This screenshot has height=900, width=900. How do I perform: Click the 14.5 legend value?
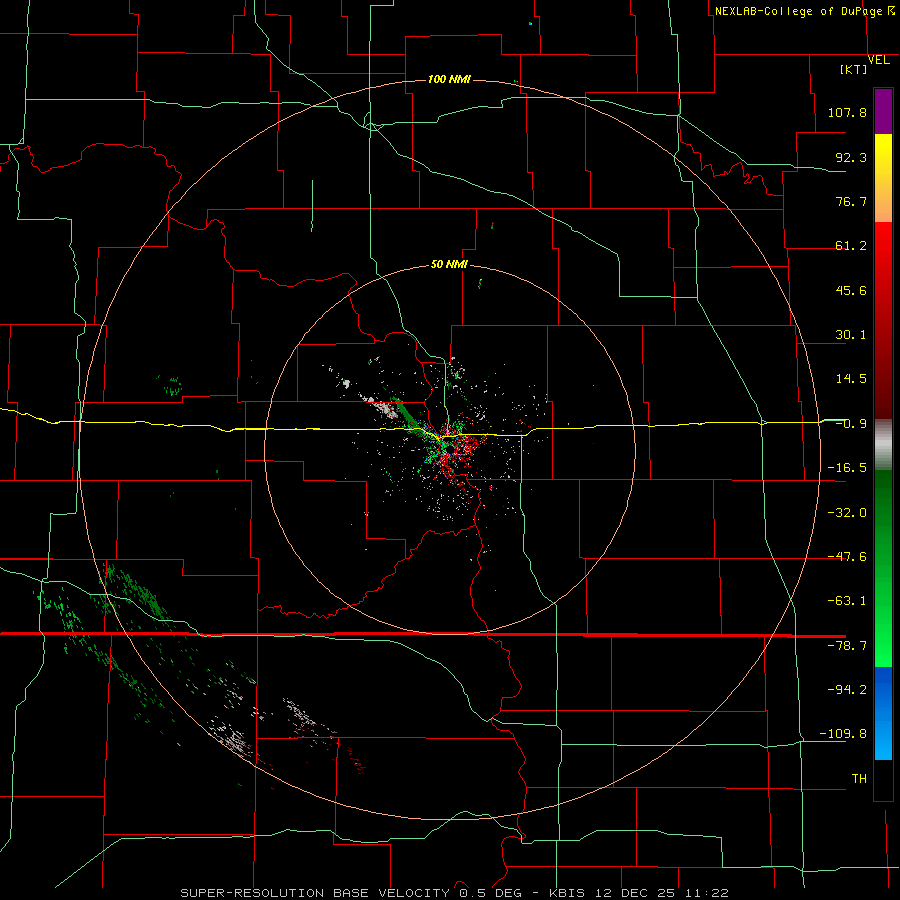click(x=851, y=379)
